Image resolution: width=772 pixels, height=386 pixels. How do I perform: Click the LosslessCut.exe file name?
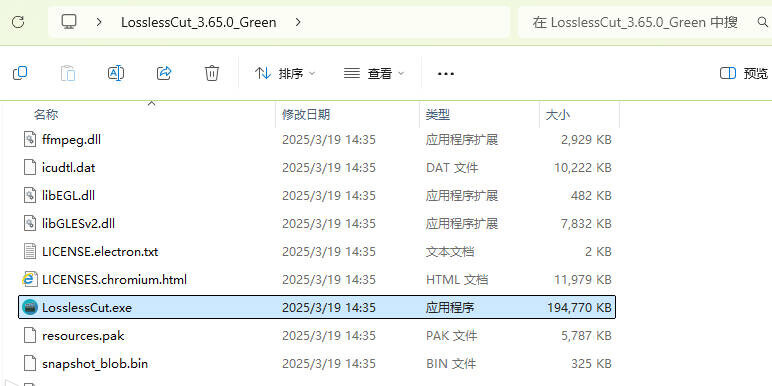(87, 308)
